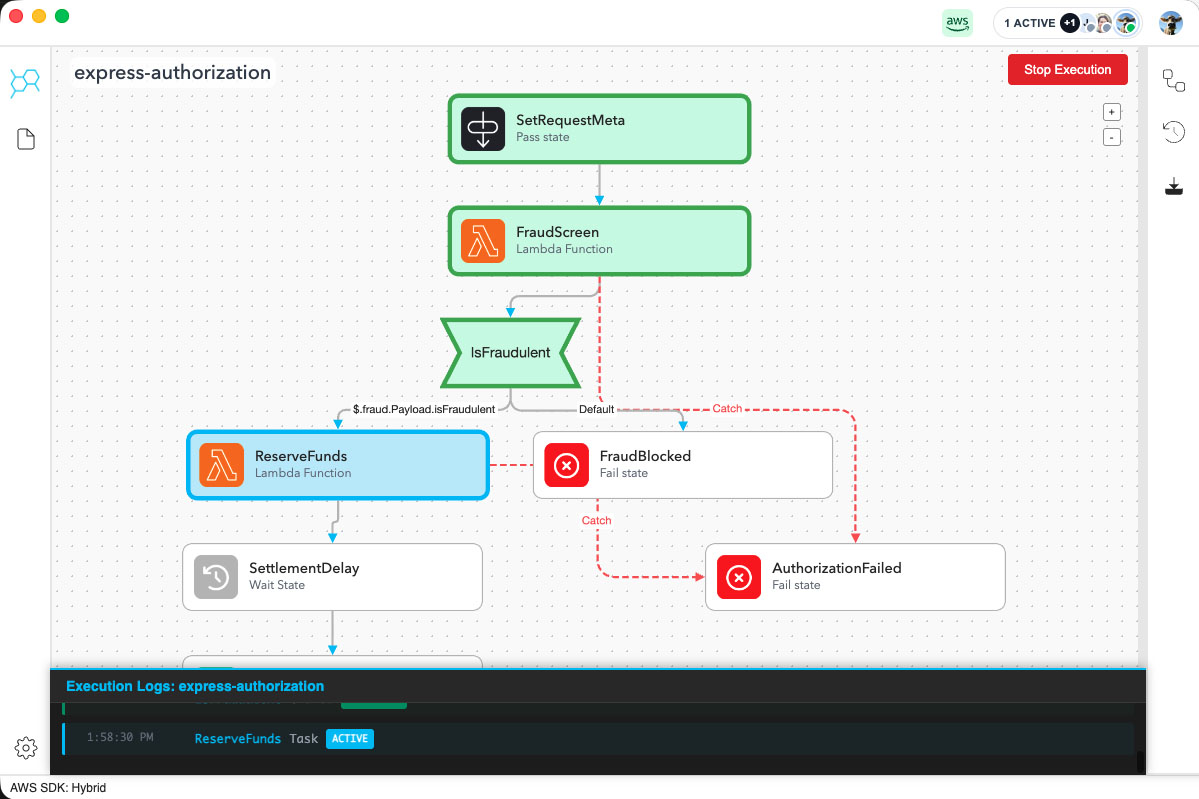Click ReserveFunds link in execution log
The width and height of the screenshot is (1199, 799).
pos(238,739)
